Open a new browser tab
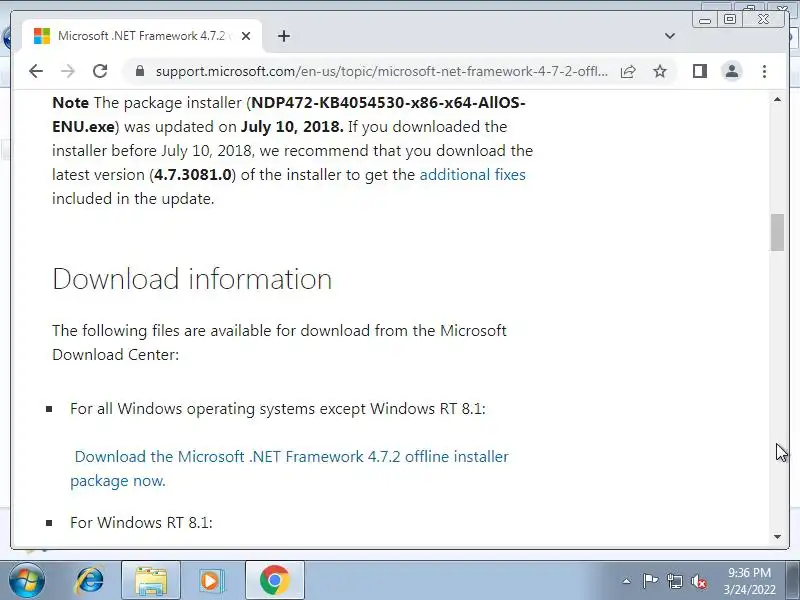 284,36
